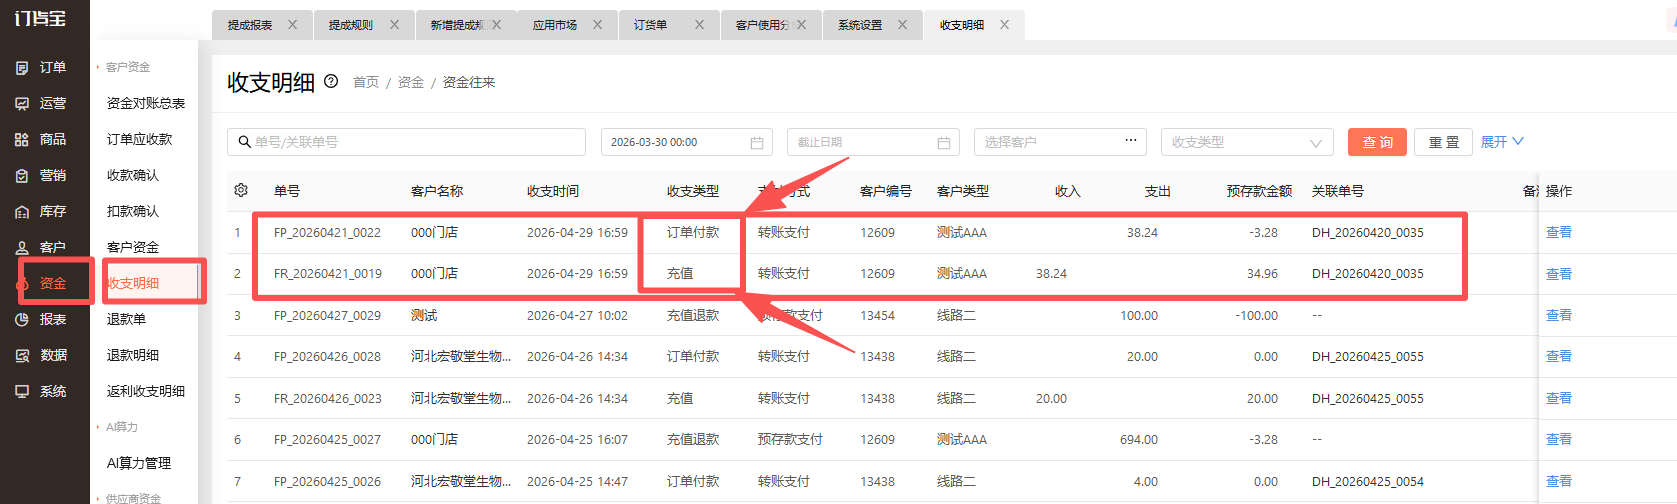This screenshot has width=1677, height=504.
Task: Open 返利收支明细 in the submenu
Action: click(x=146, y=391)
